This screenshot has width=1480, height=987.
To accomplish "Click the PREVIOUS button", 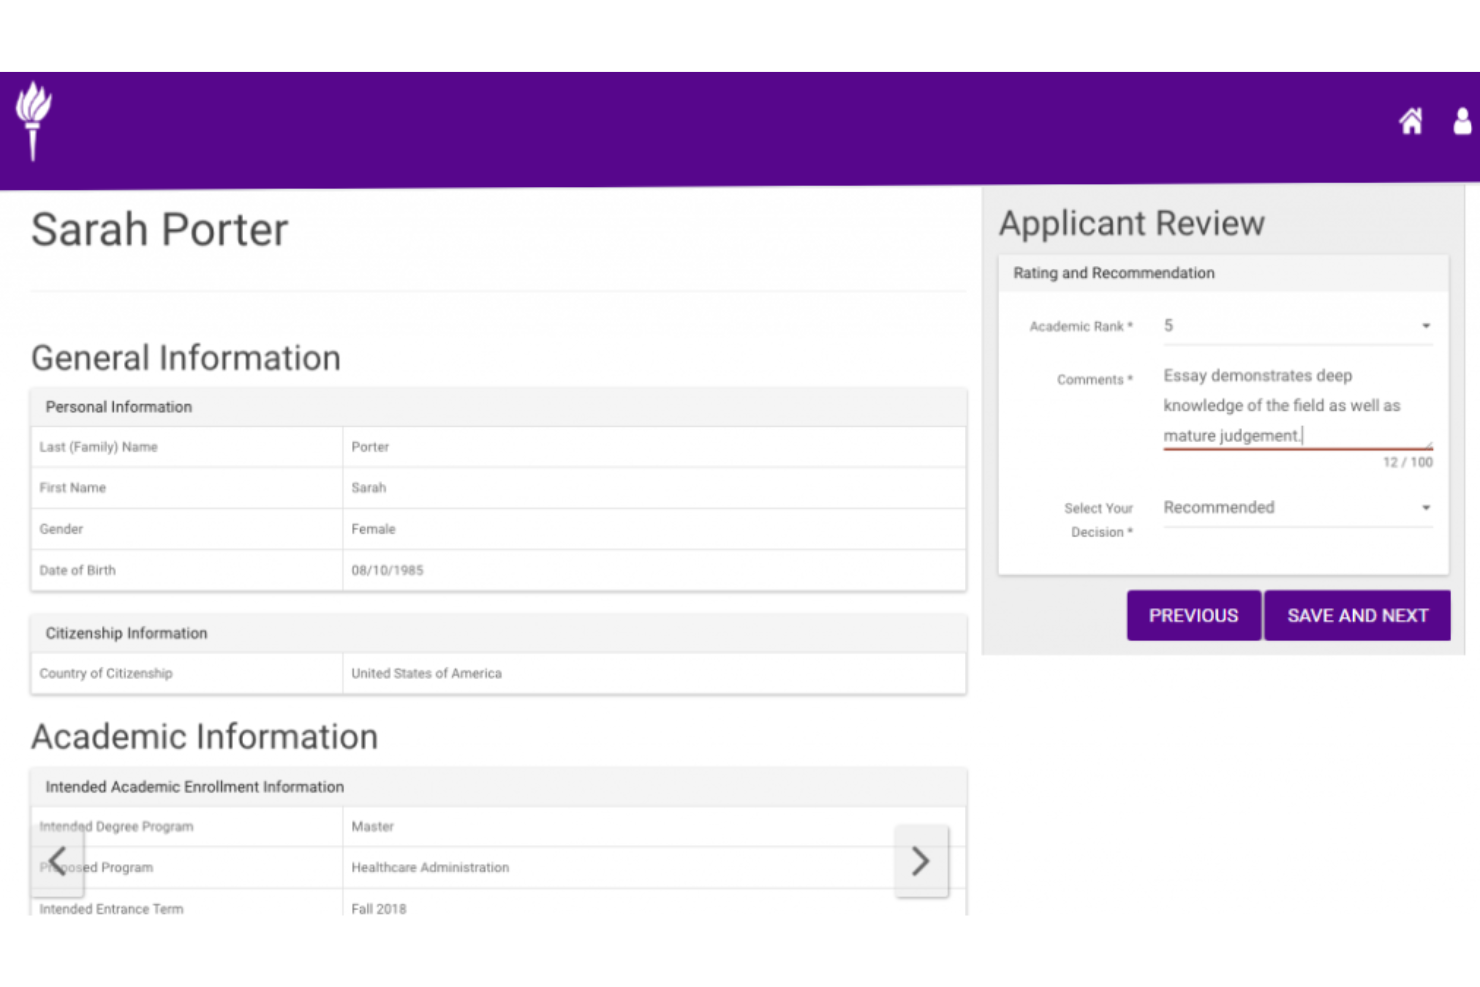I will pyautogui.click(x=1193, y=615).
